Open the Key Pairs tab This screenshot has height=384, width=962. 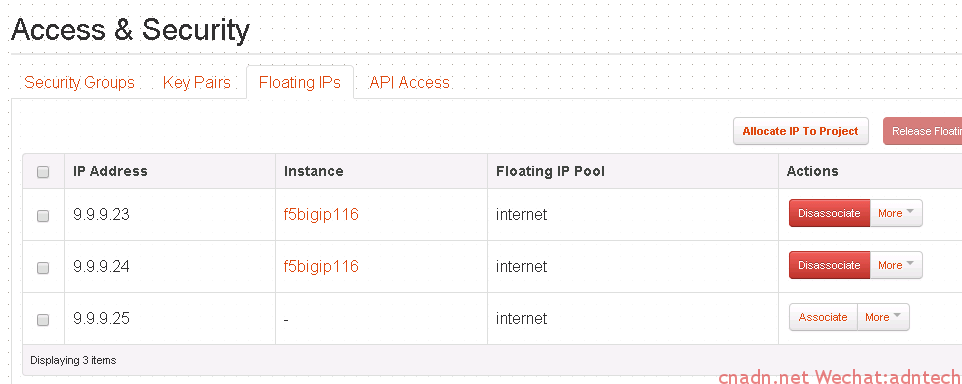coord(196,82)
